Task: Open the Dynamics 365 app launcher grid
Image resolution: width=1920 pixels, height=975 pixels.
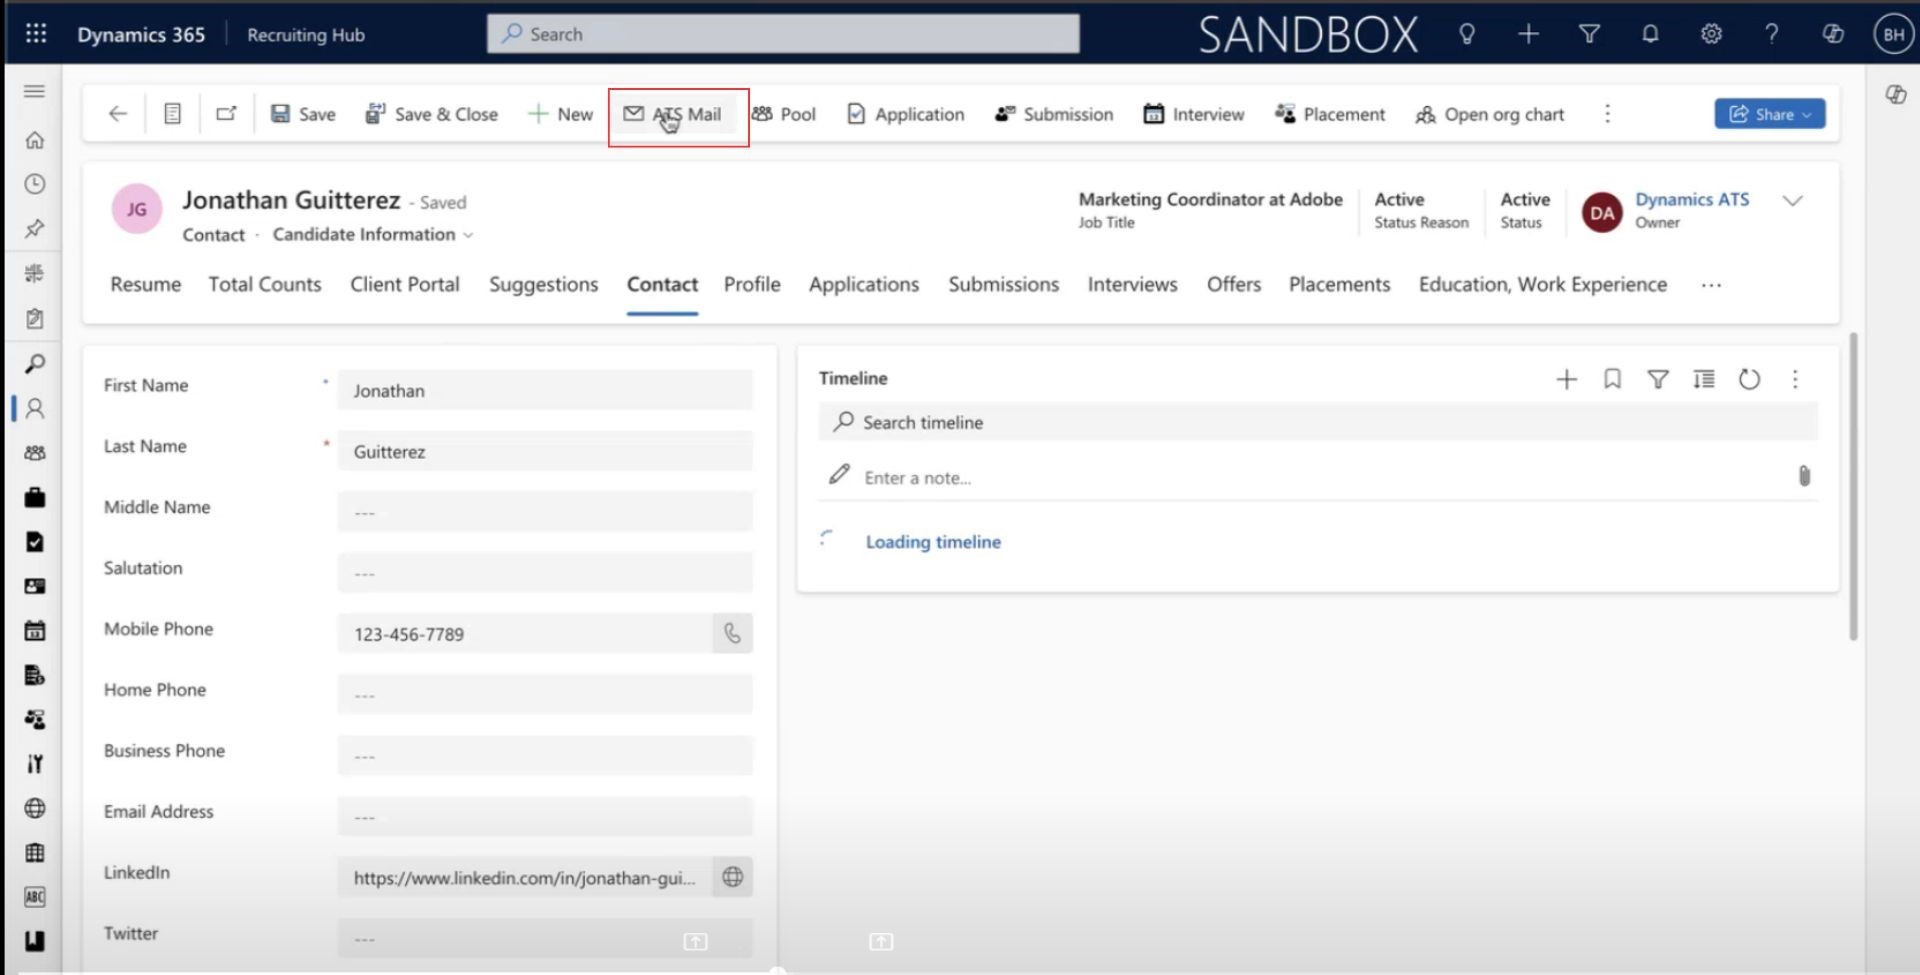Action: point(36,34)
